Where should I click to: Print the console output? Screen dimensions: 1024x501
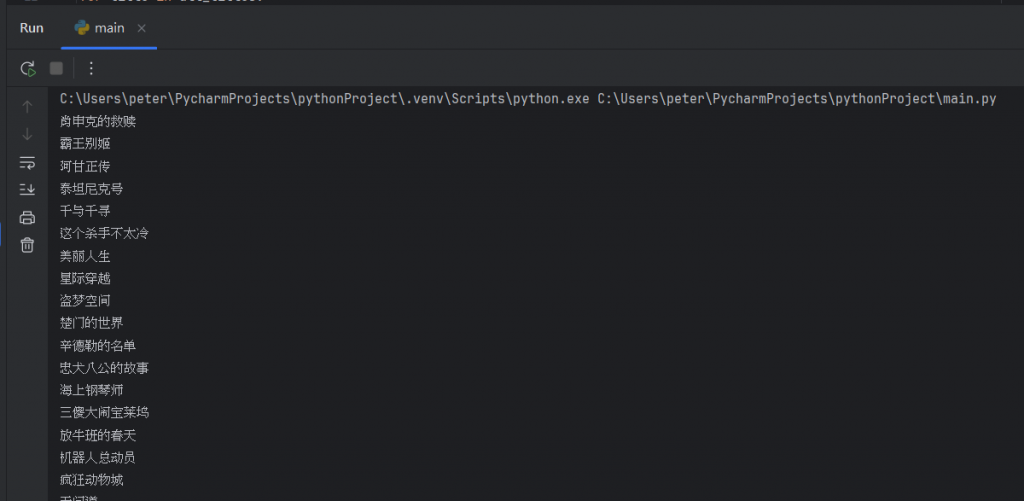(27, 218)
